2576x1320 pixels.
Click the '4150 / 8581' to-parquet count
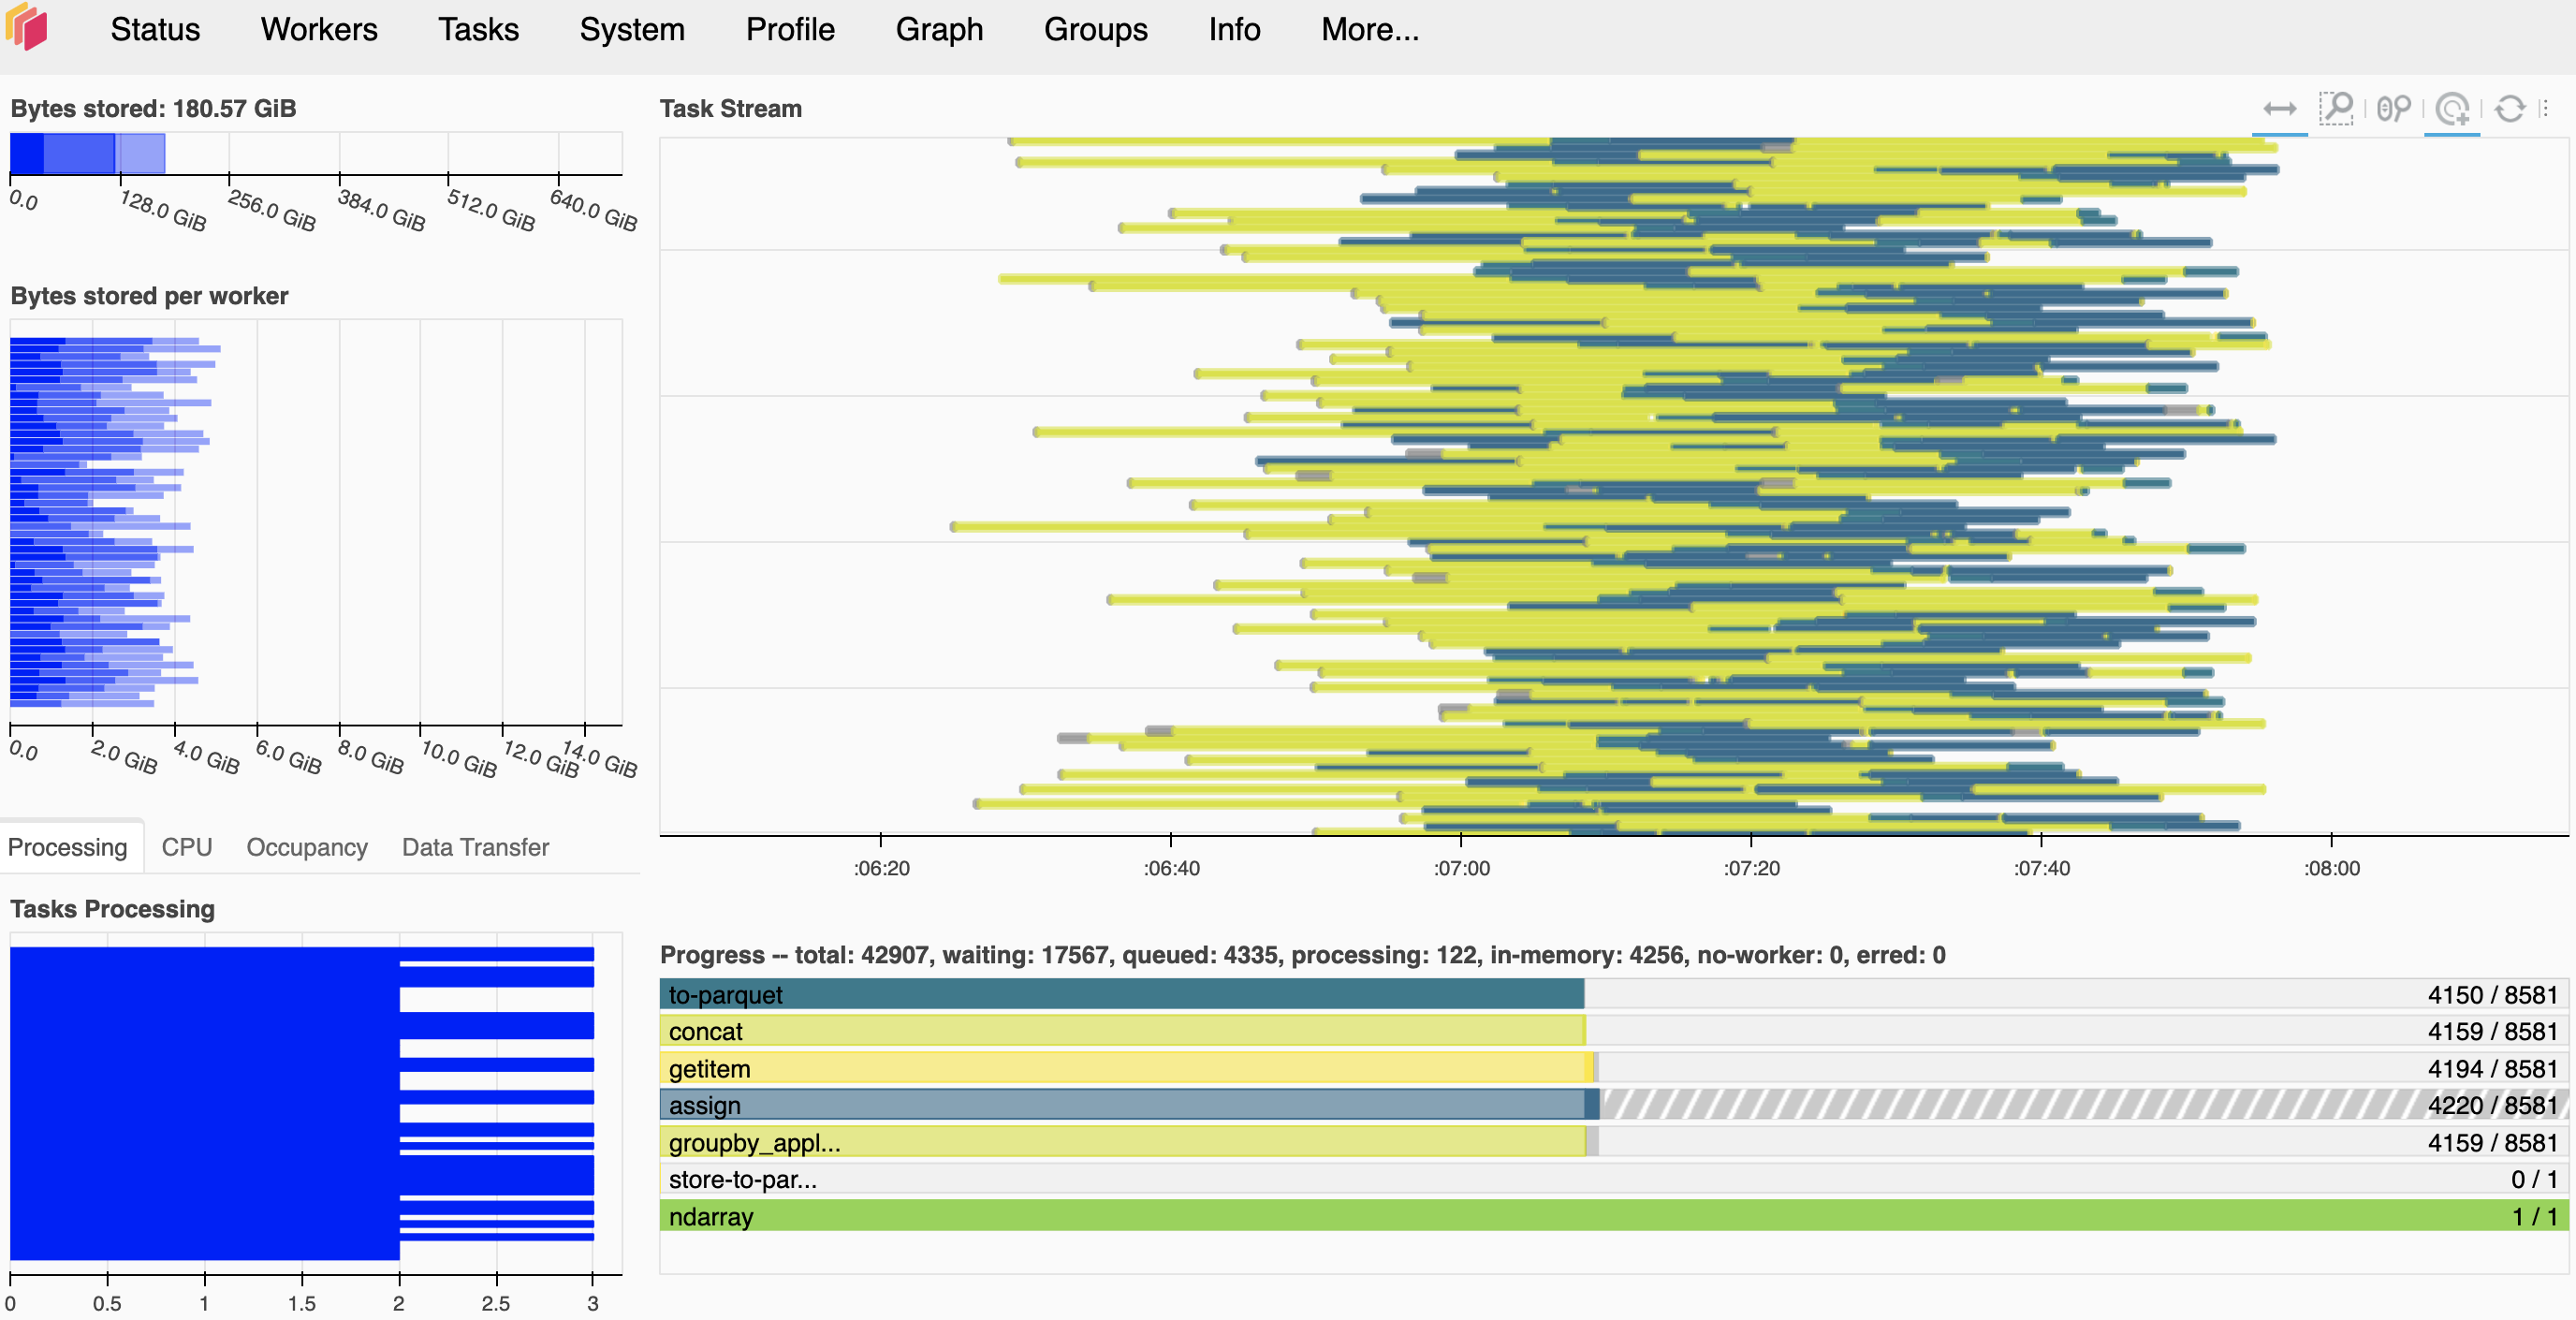coord(2492,995)
